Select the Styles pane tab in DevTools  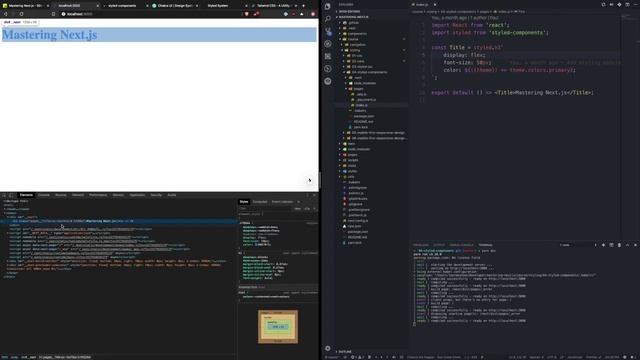click(244, 202)
